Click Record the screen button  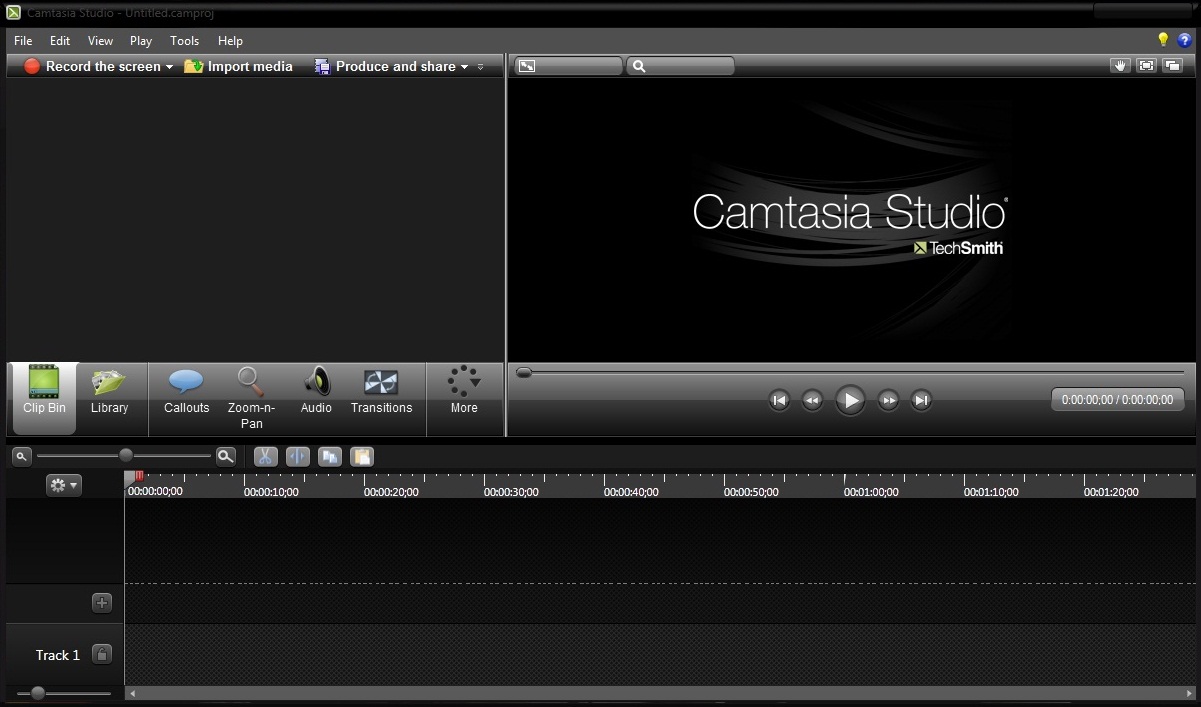(x=92, y=66)
